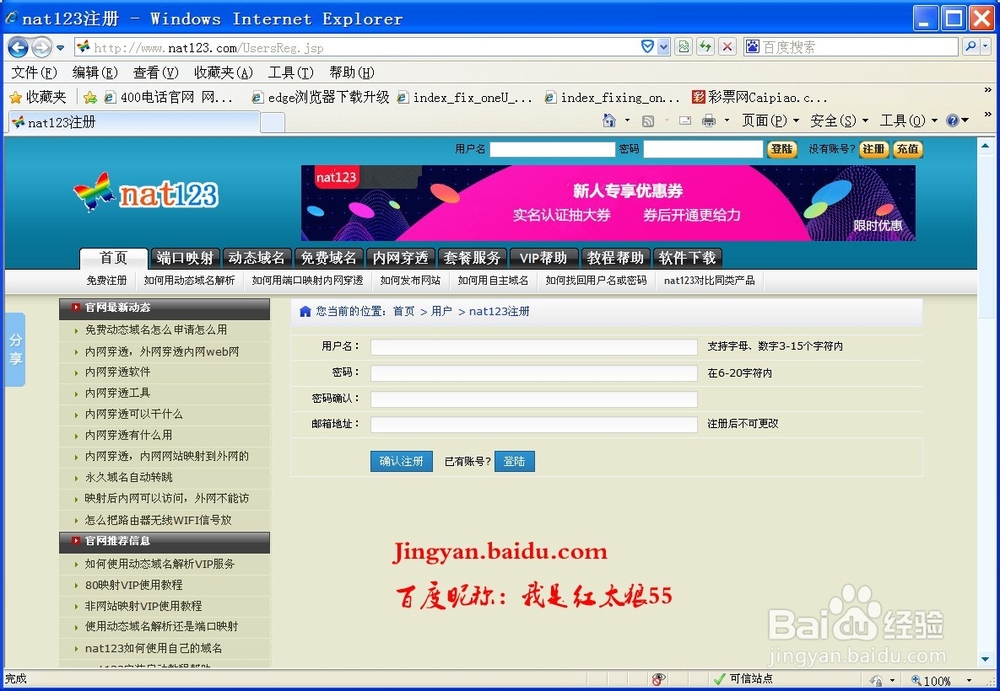Click the registration 邮箱地址 input field
The height and width of the screenshot is (691, 1000).
534,424
